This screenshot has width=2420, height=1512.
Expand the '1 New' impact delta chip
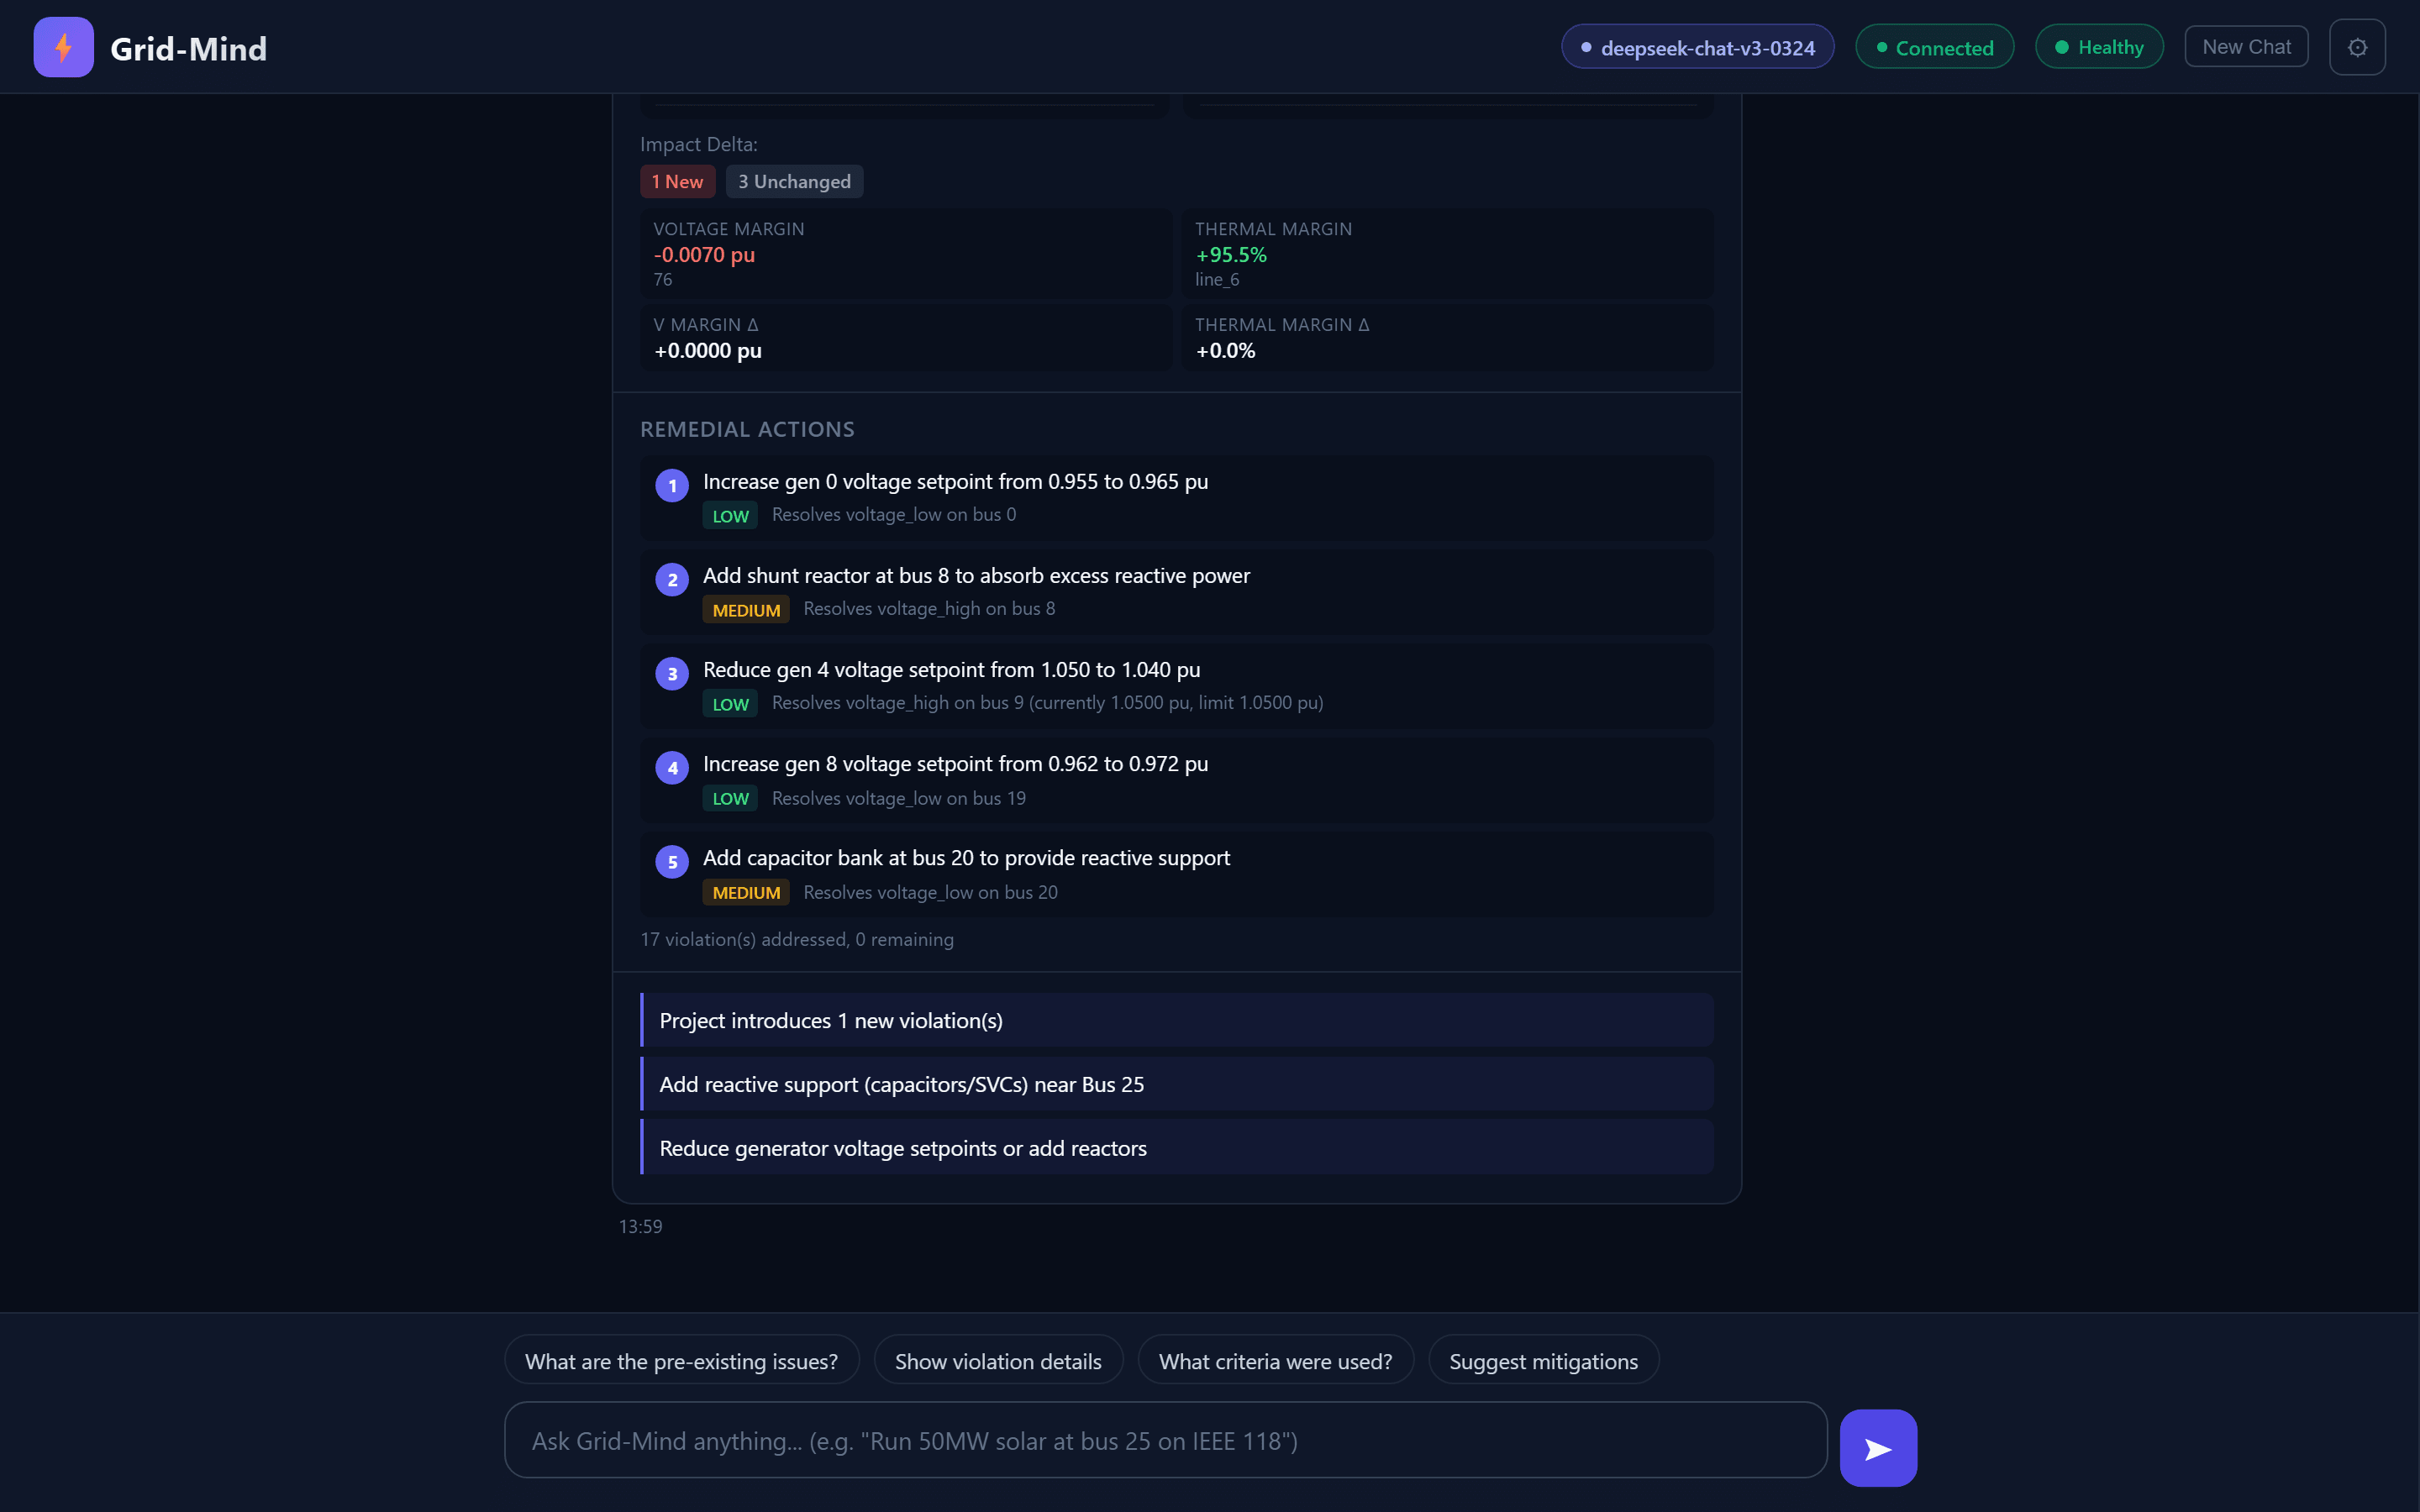(677, 181)
